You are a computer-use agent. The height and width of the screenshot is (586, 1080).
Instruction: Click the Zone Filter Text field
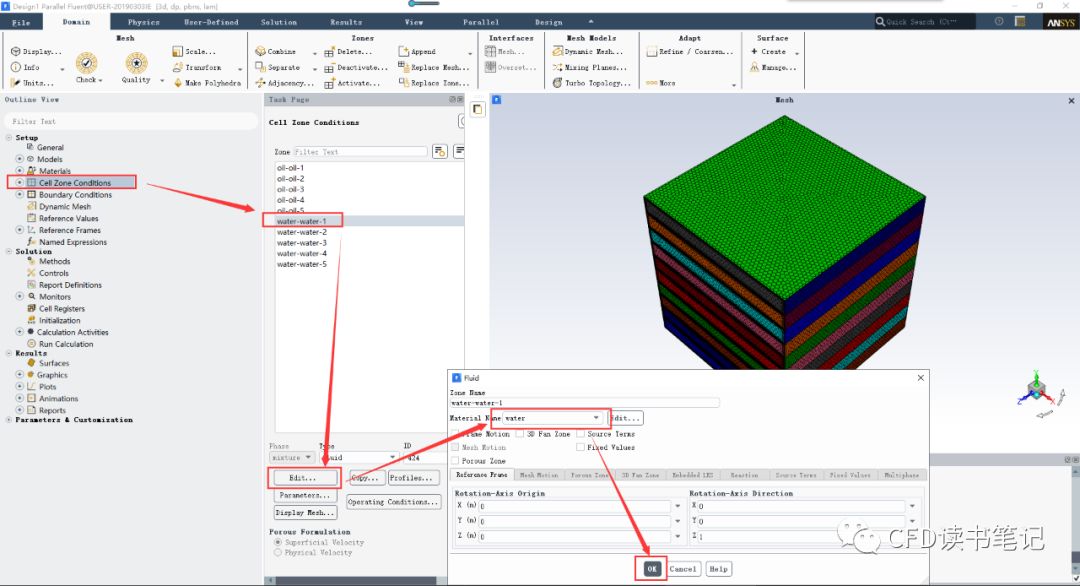click(360, 151)
